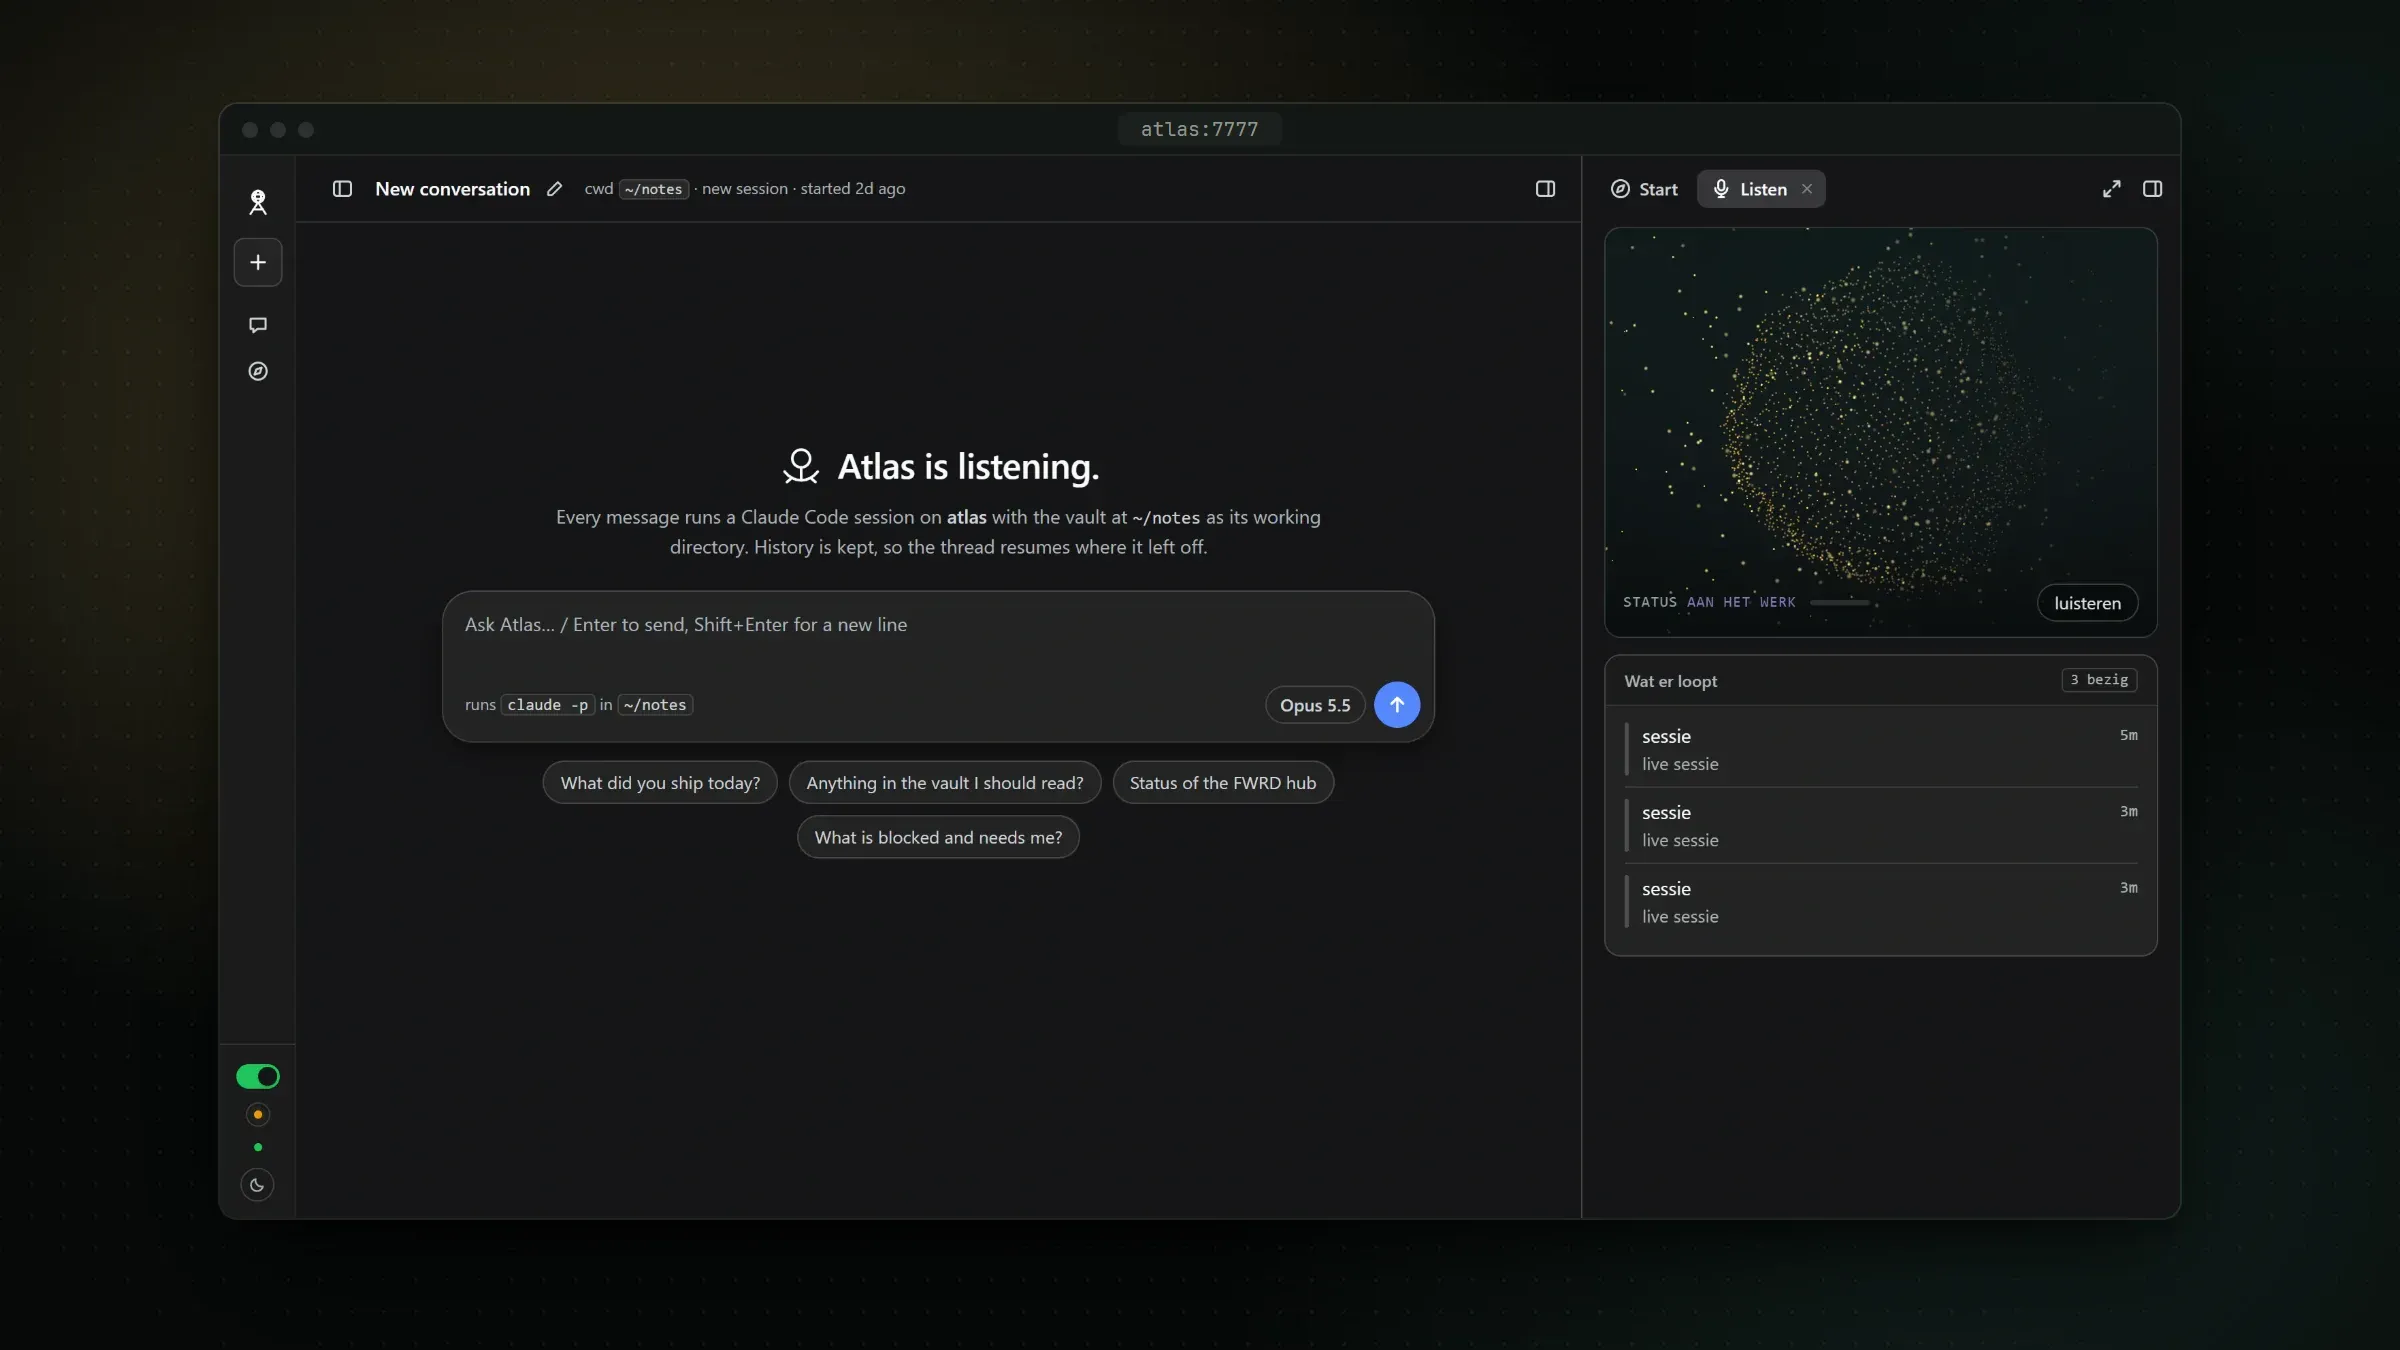Screen dimensions: 2400x1350
Task: Start a new conversation with plus button
Action: coord(258,262)
